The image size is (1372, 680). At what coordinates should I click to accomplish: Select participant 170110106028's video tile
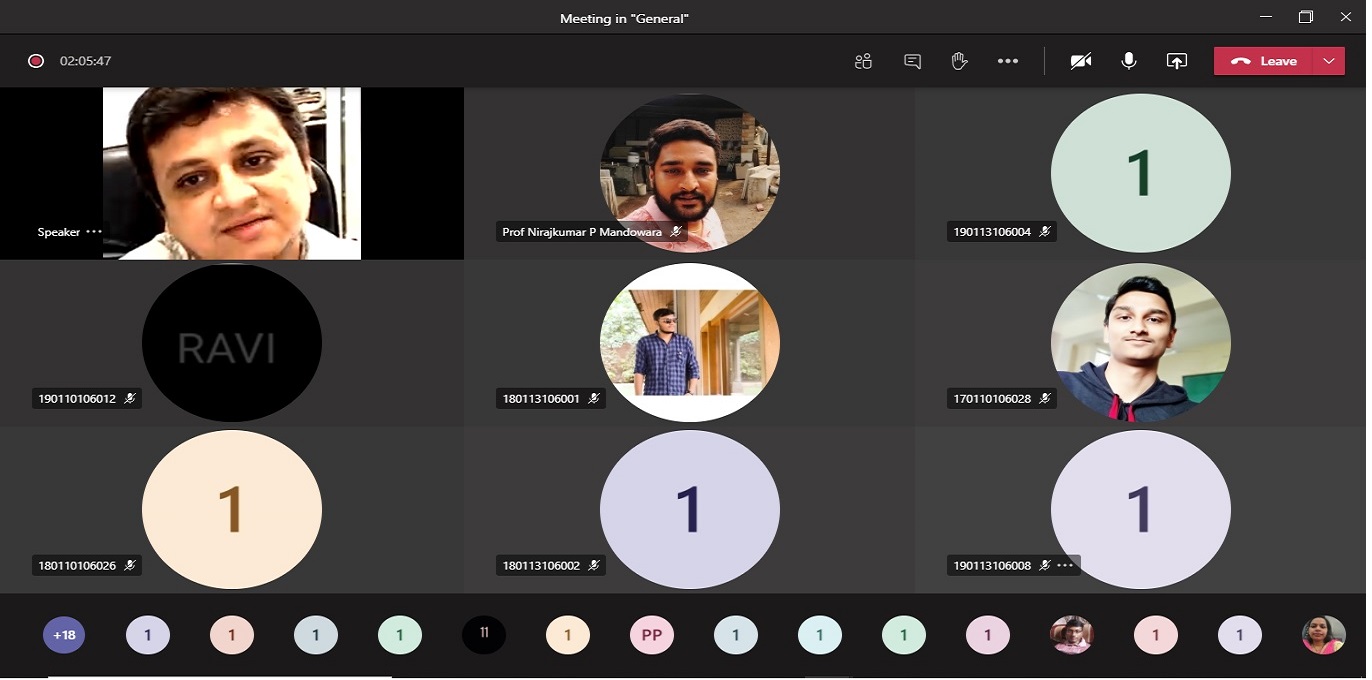pyautogui.click(x=1140, y=342)
